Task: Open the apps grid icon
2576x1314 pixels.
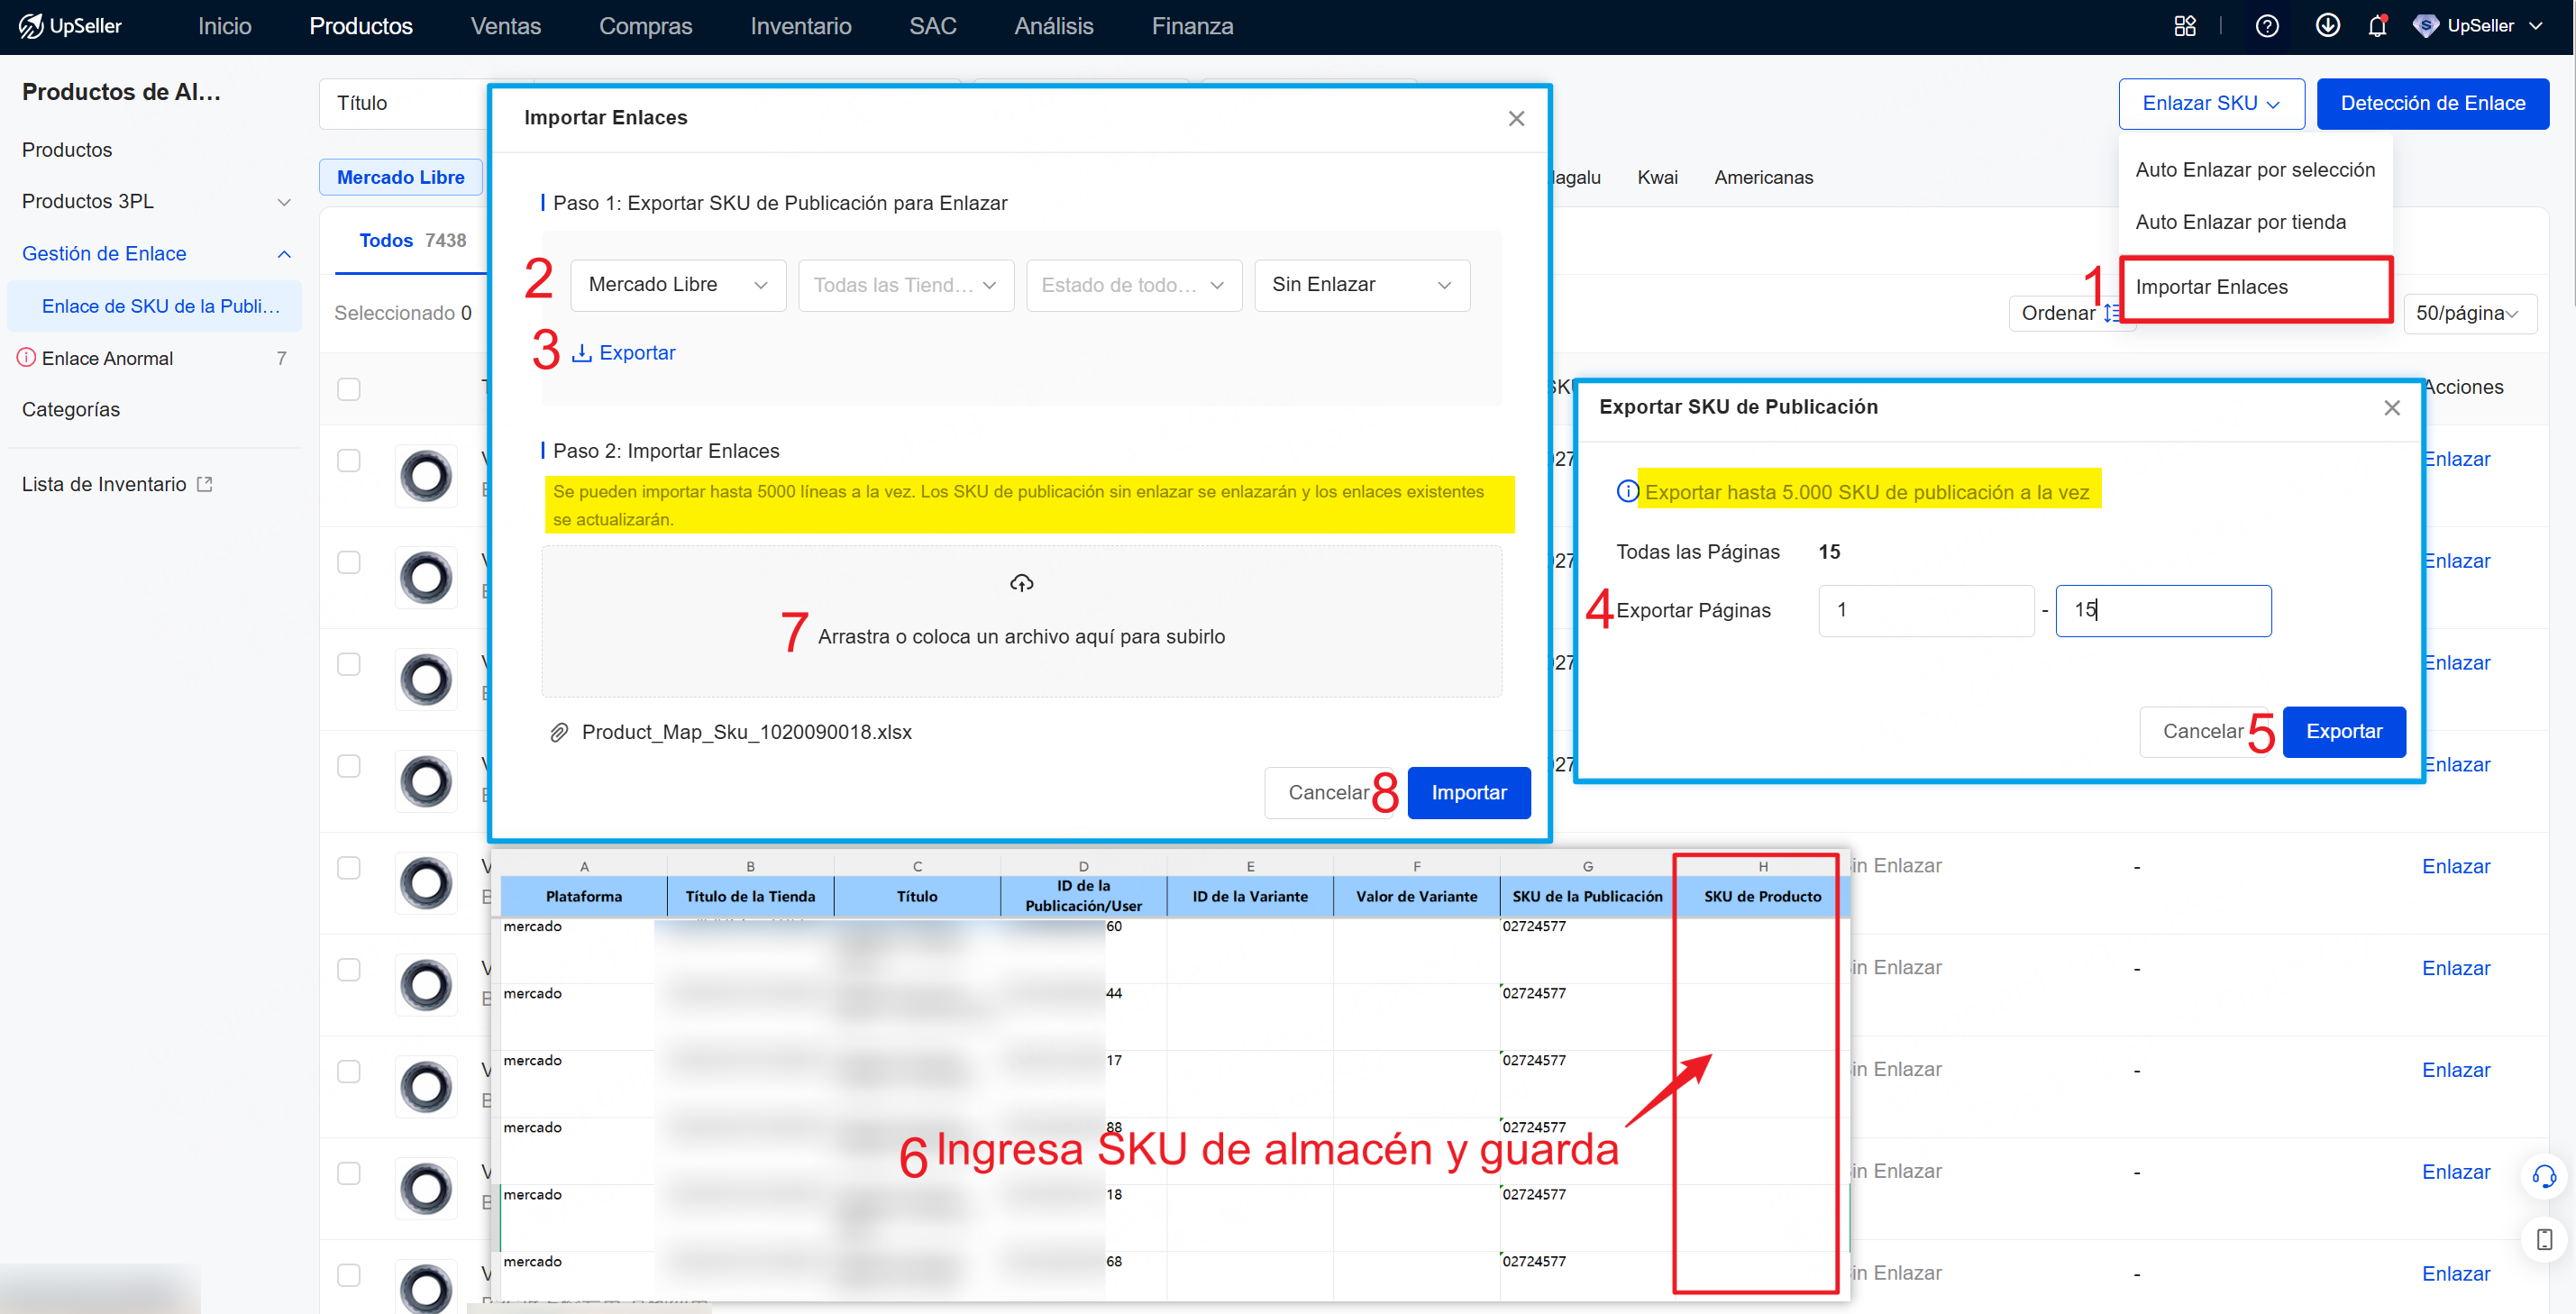Action: coord(2185,26)
